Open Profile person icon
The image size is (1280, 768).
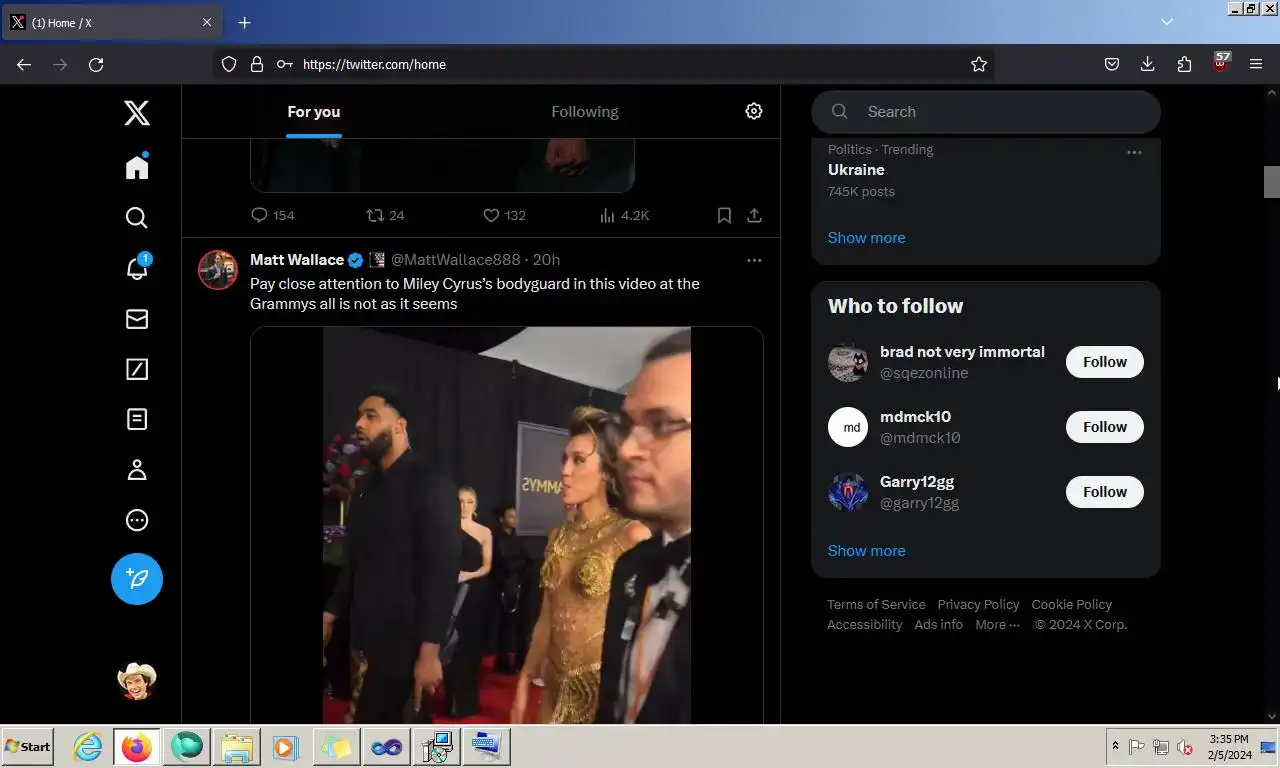(x=137, y=470)
